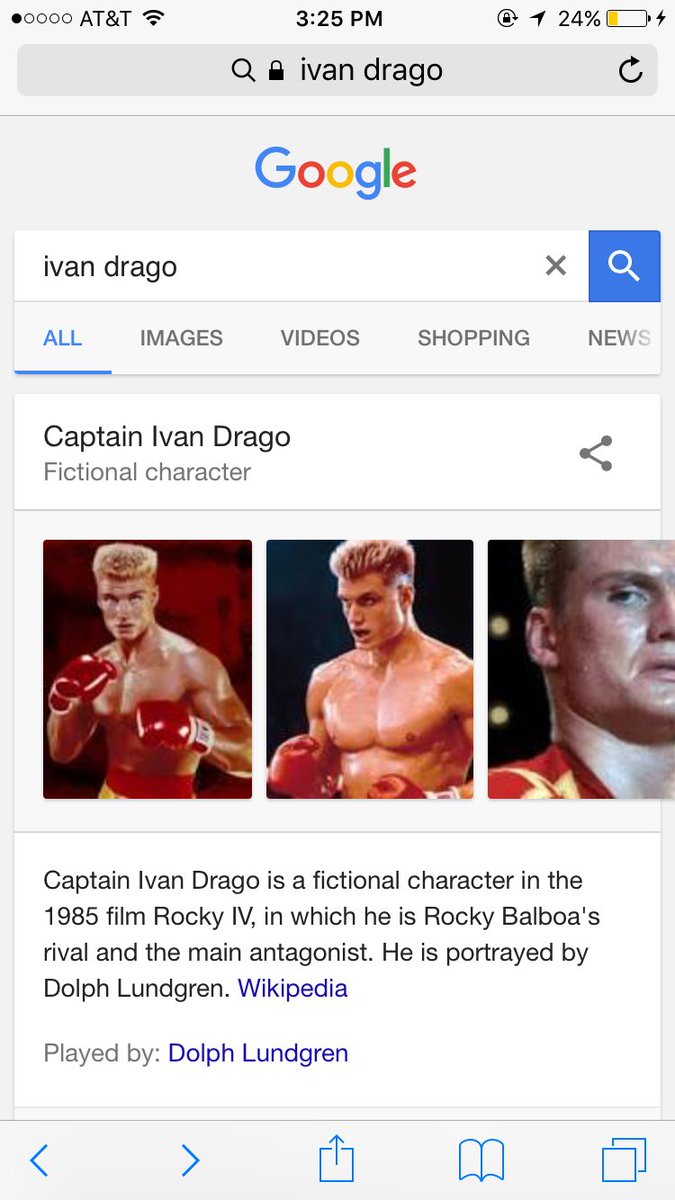This screenshot has width=675, height=1200.
Task: Tap the Google logo
Action: click(x=336, y=172)
